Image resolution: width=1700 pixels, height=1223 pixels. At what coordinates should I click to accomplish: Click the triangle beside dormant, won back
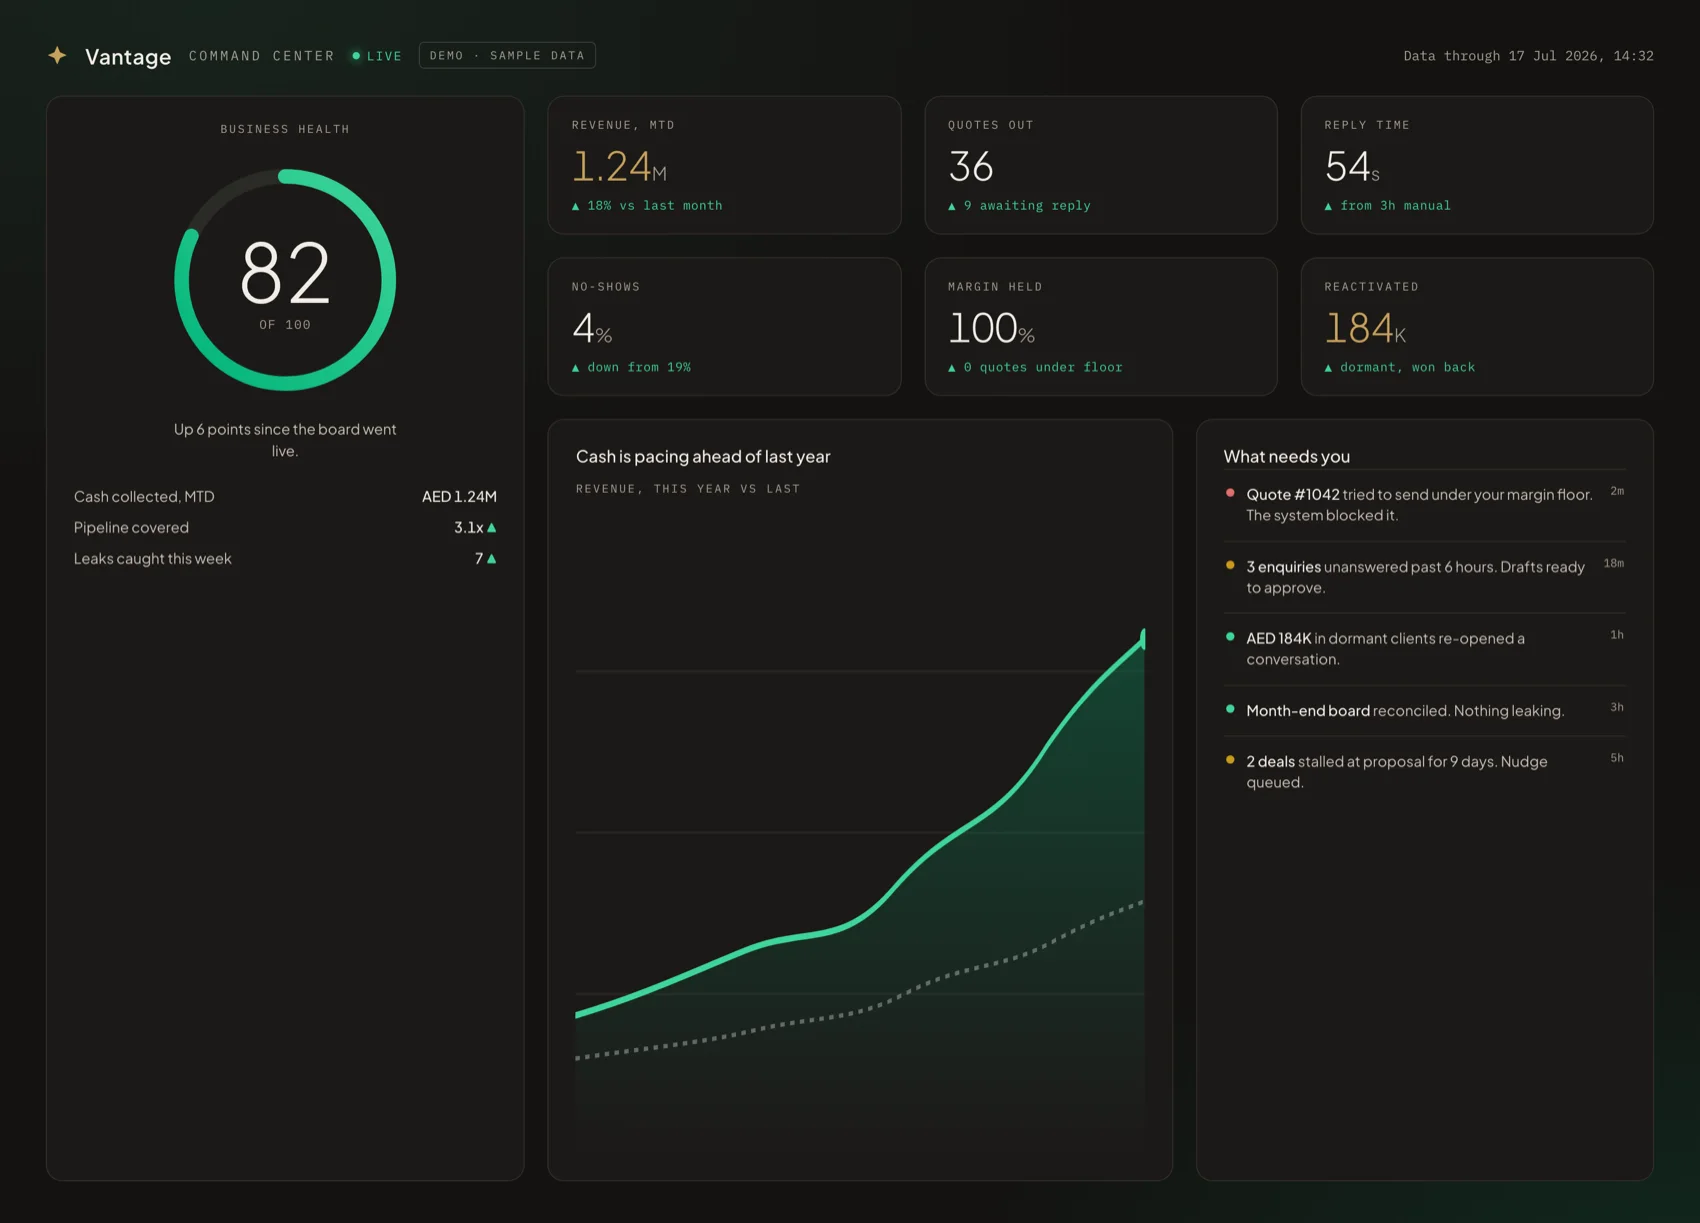[1328, 368]
